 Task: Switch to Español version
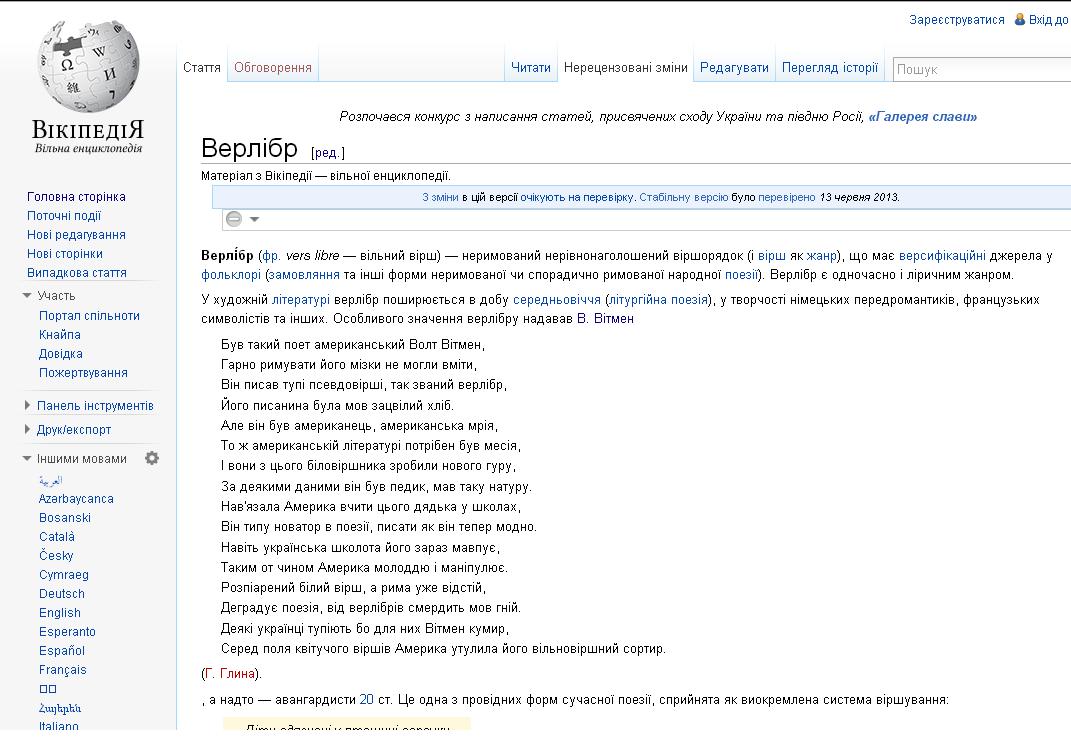(61, 651)
